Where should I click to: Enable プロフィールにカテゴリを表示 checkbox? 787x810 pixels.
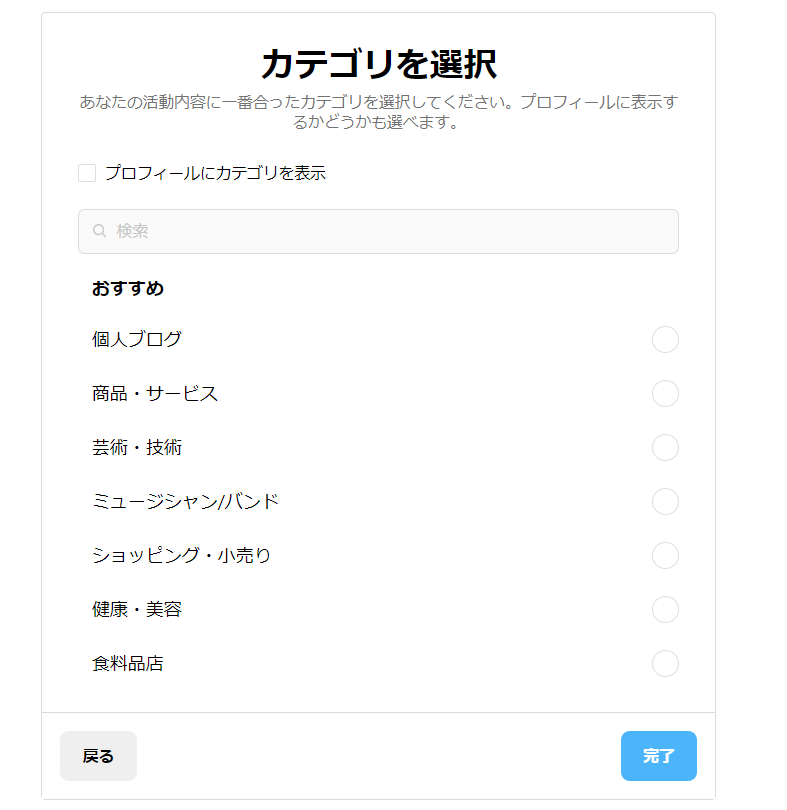tap(87, 173)
